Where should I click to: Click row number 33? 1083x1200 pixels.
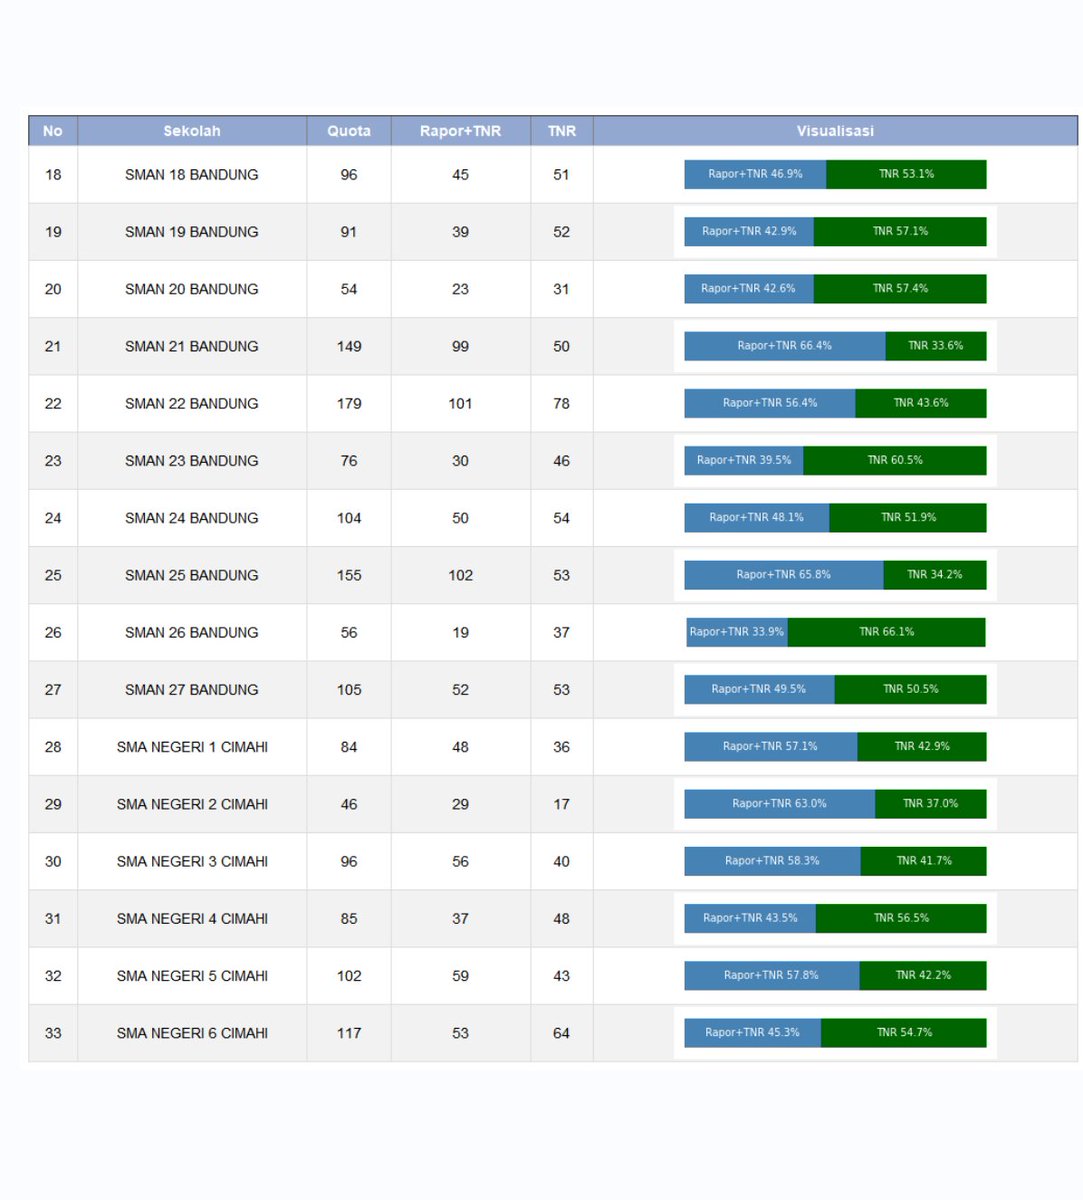pos(53,1033)
